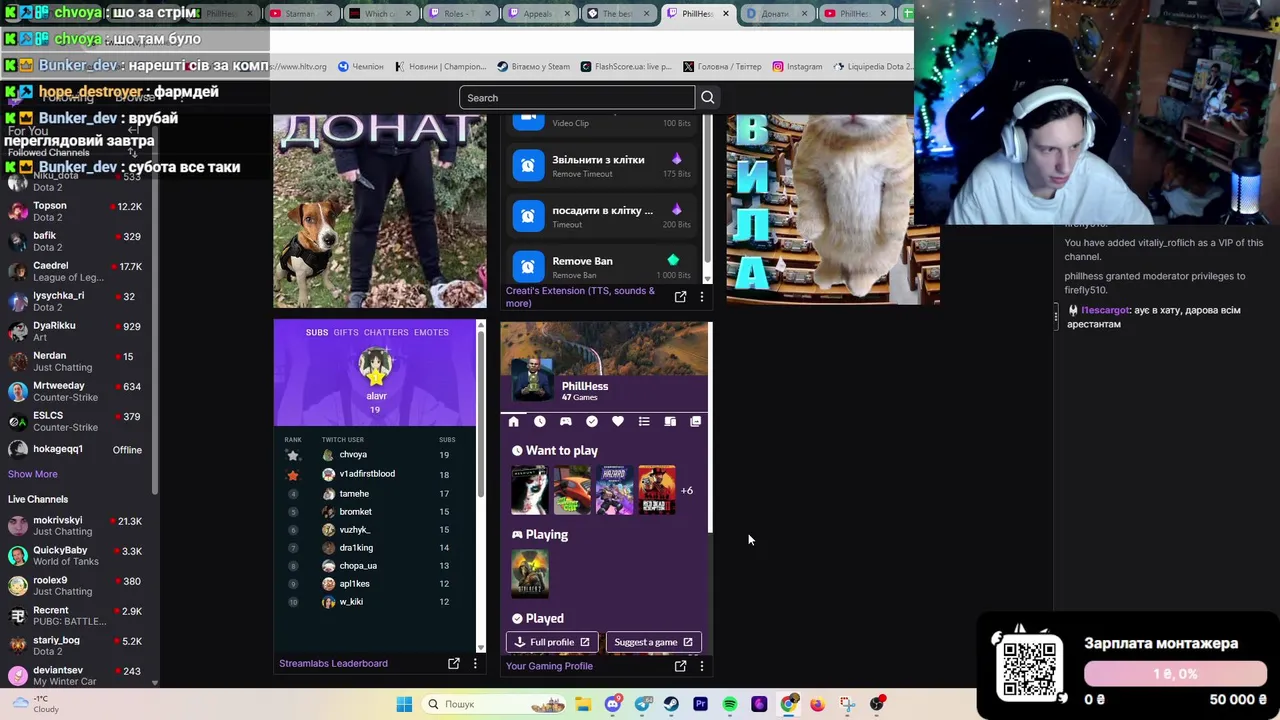Switch to EMOTES tab in leaderboard
The image size is (1280, 720).
pos(431,332)
